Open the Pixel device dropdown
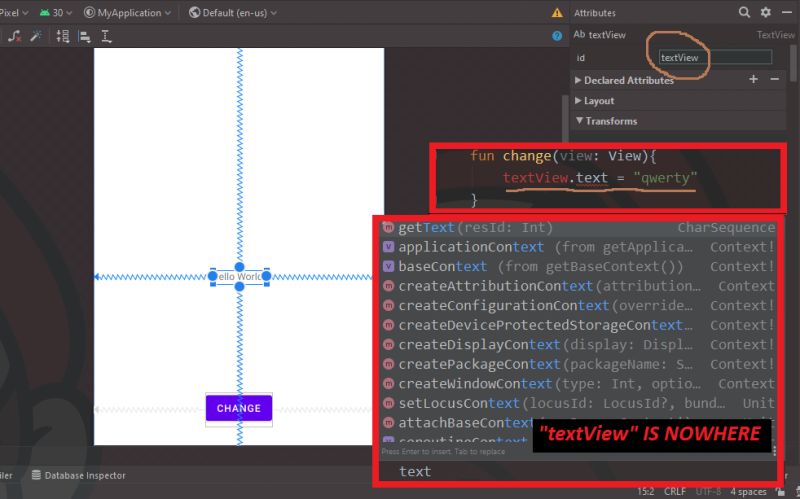800x499 pixels. pyautogui.click(x=14, y=13)
